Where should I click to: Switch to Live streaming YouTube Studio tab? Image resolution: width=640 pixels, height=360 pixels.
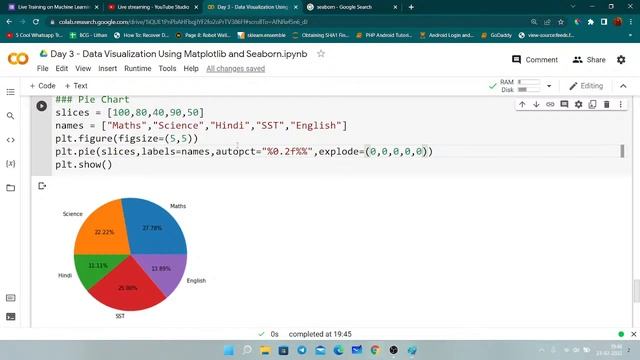153,7
